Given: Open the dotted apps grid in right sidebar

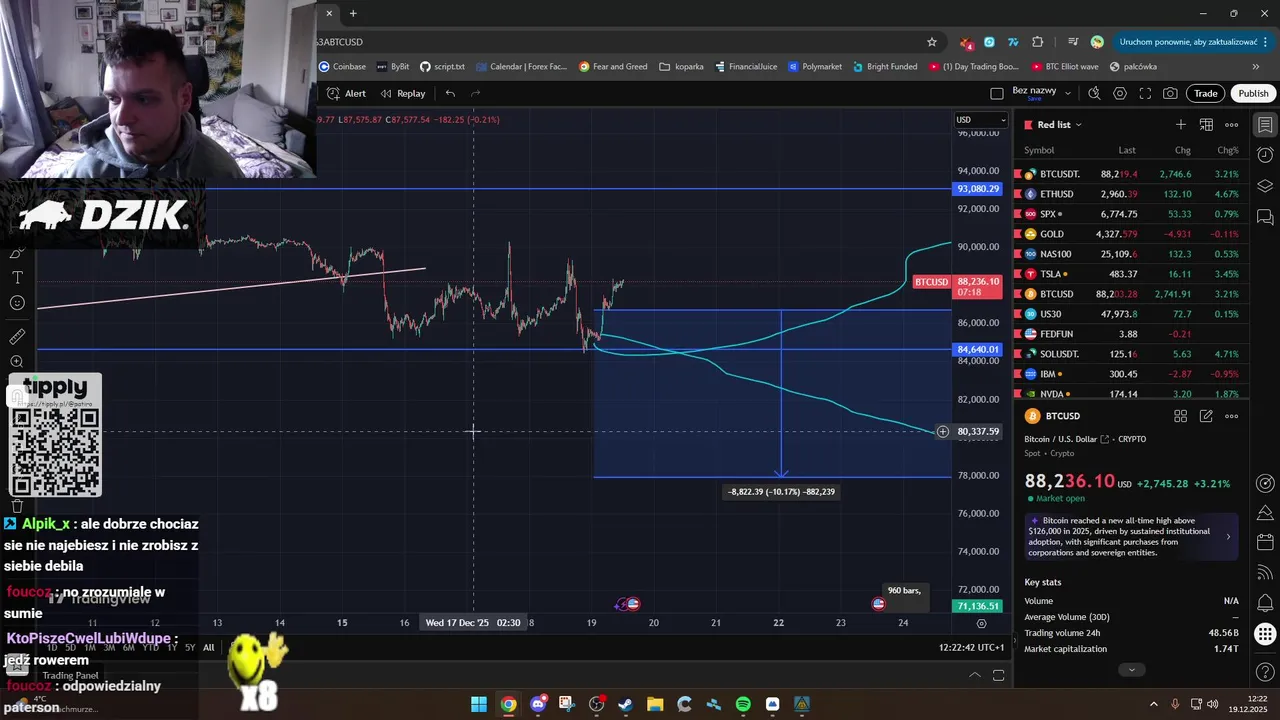Looking at the screenshot, I should click(x=1265, y=633).
